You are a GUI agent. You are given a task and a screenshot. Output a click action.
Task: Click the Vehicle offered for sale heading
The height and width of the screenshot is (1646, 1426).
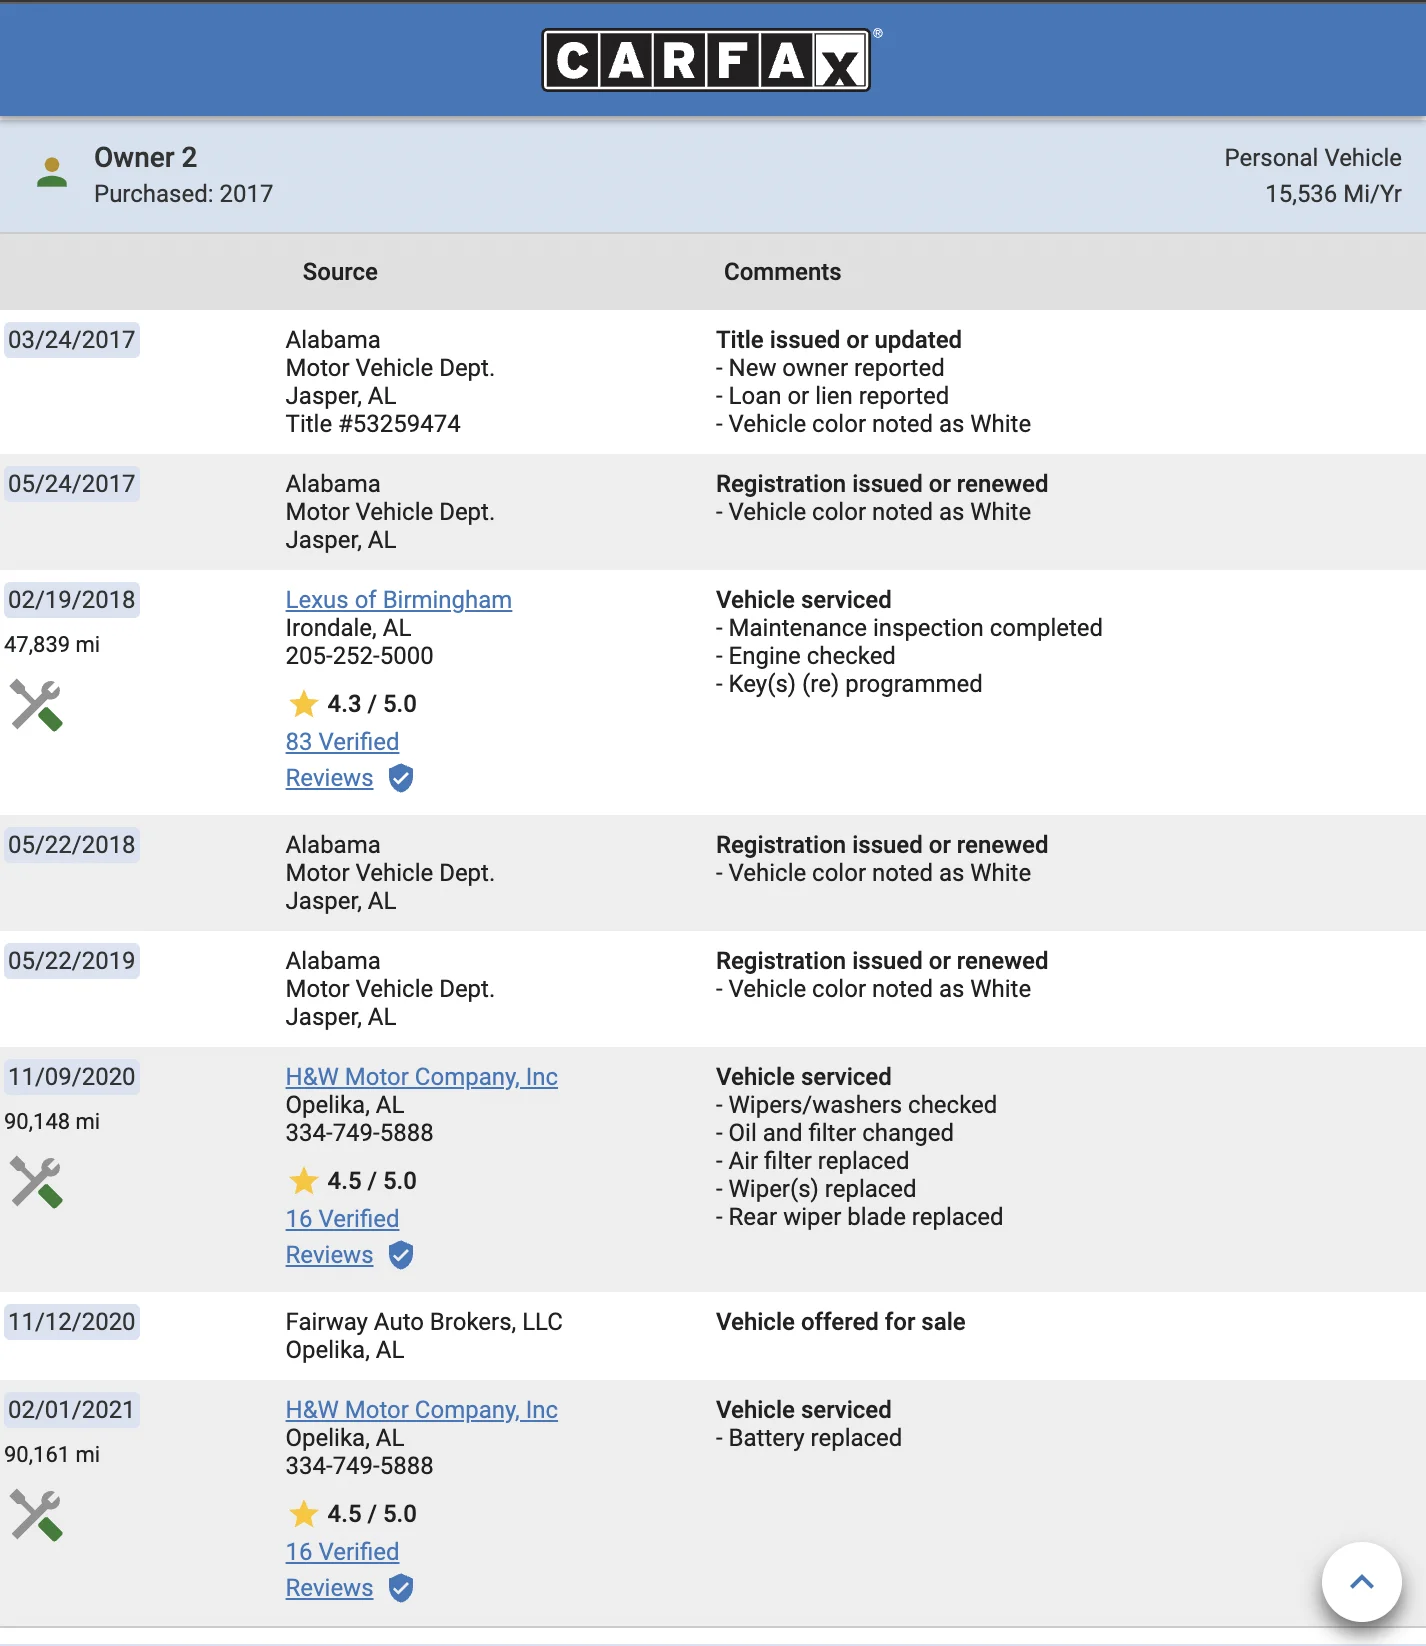pyautogui.click(x=840, y=1322)
